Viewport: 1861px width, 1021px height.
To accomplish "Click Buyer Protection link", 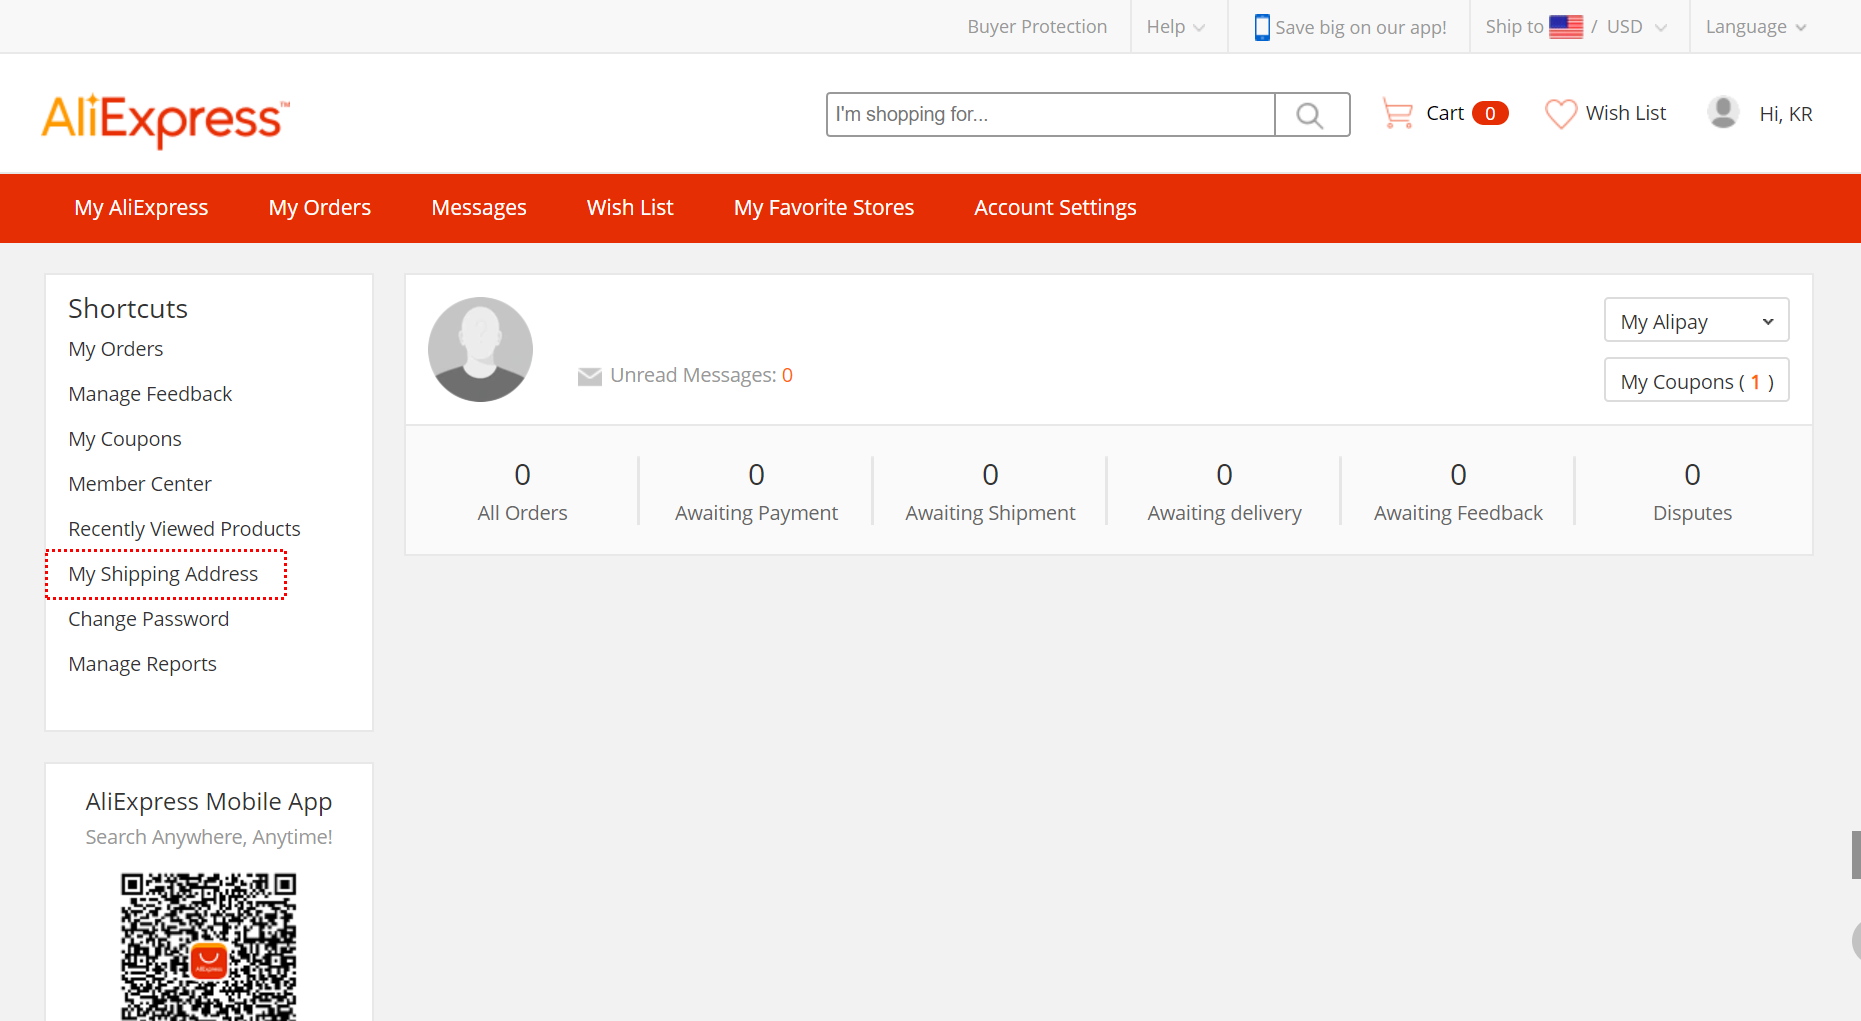I will click(x=1037, y=27).
